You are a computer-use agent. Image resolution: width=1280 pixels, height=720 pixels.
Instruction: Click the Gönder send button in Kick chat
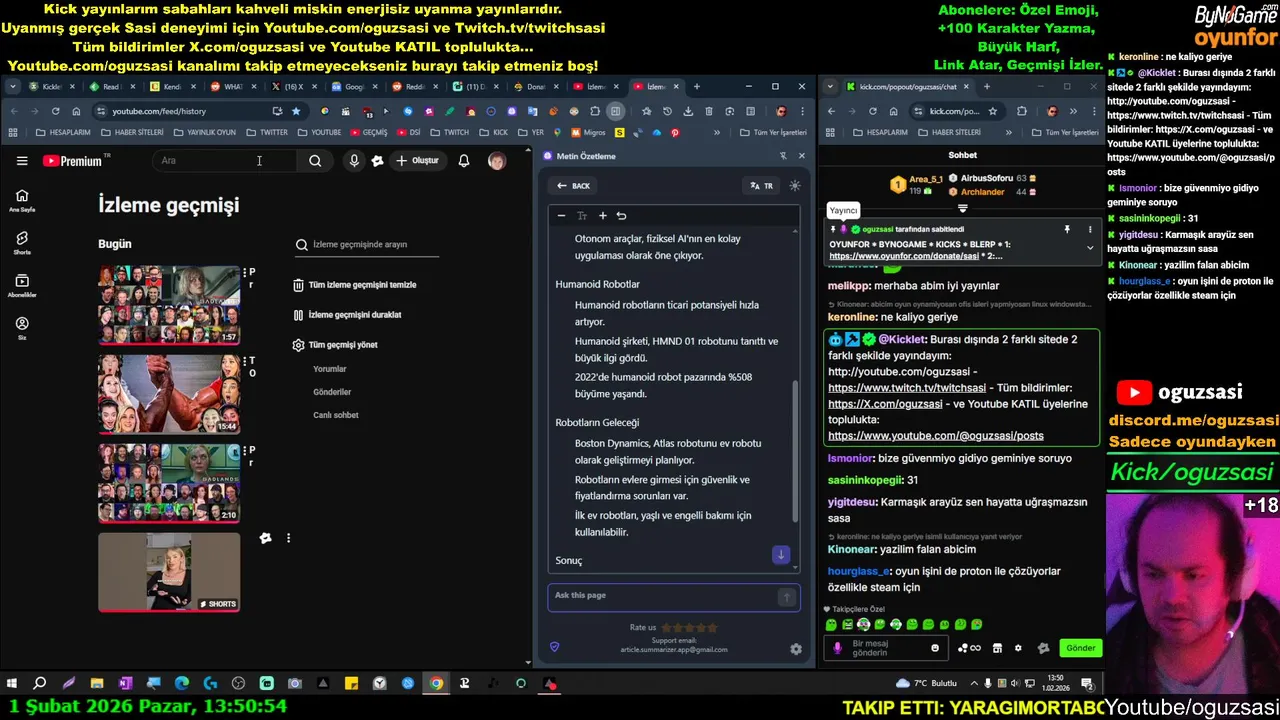(1081, 648)
